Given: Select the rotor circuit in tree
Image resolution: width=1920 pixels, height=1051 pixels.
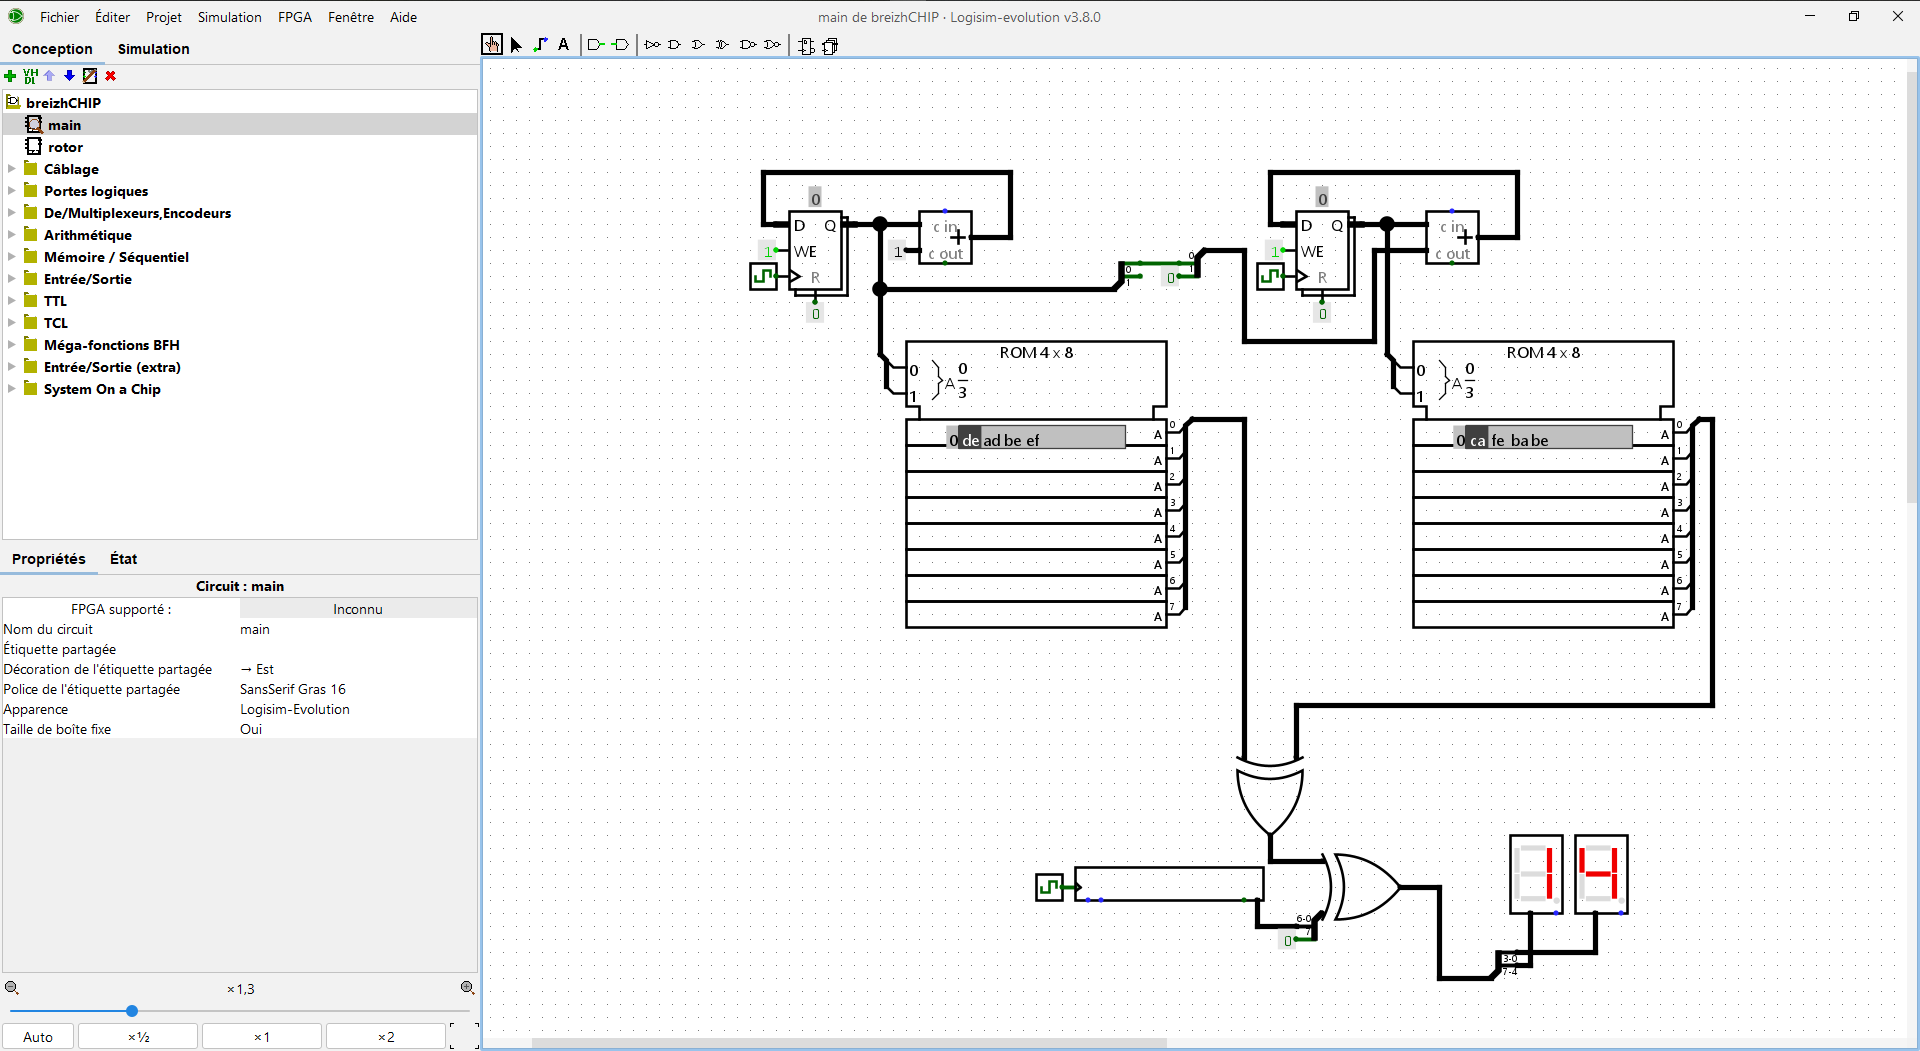Looking at the screenshot, I should coord(65,147).
